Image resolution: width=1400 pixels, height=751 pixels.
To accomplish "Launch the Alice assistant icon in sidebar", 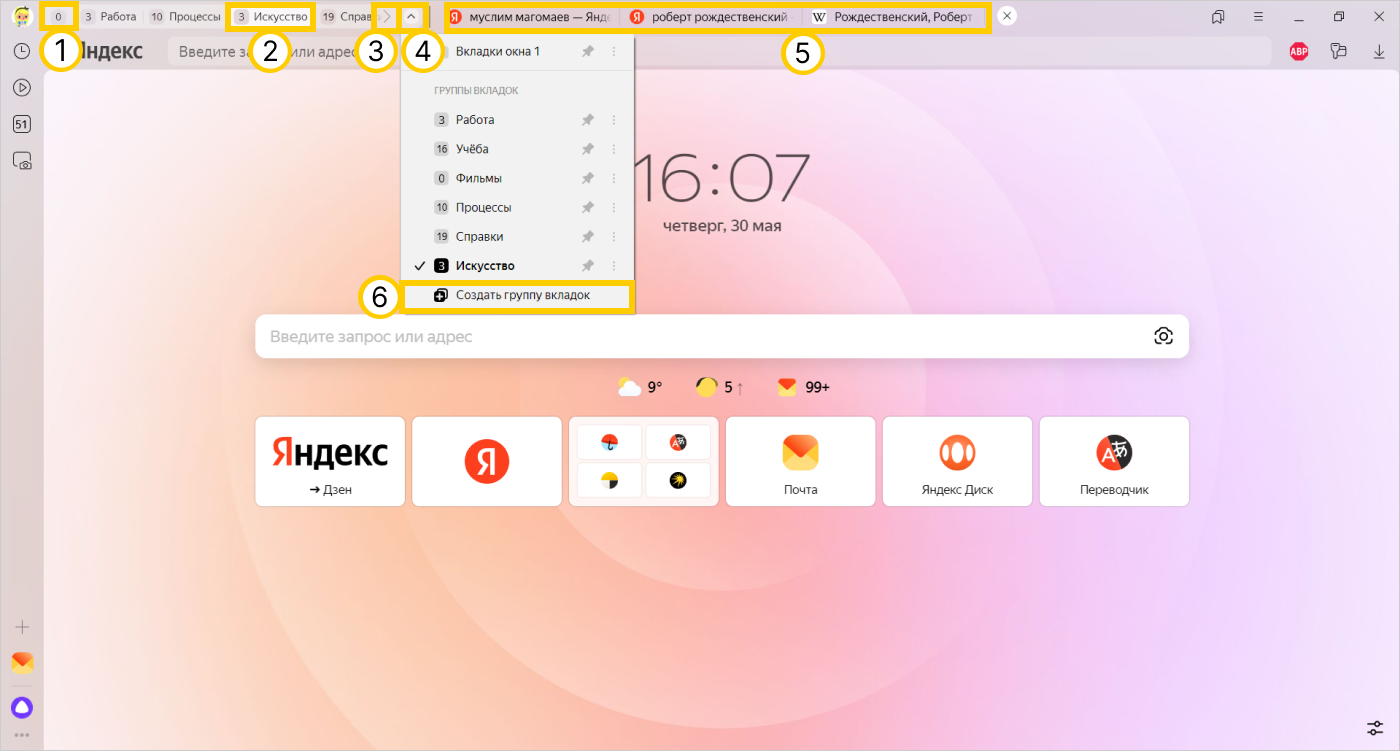I will [22, 707].
